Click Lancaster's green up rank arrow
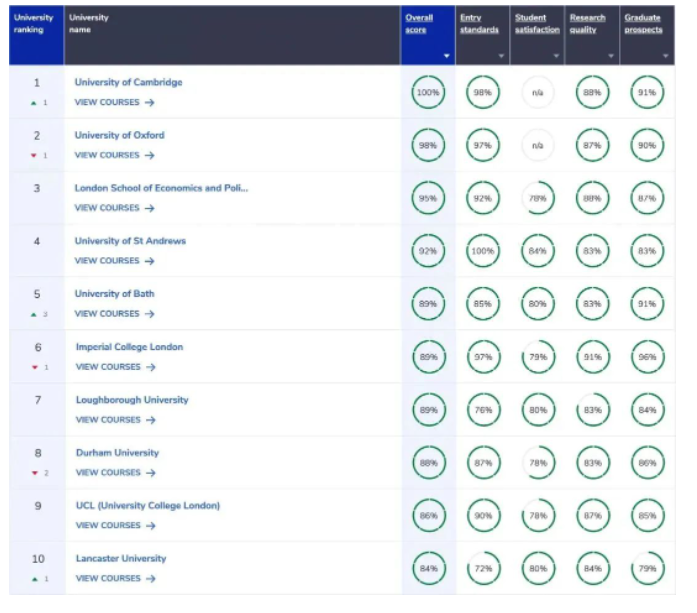Screen dimensions: 697x613 click(x=35, y=579)
